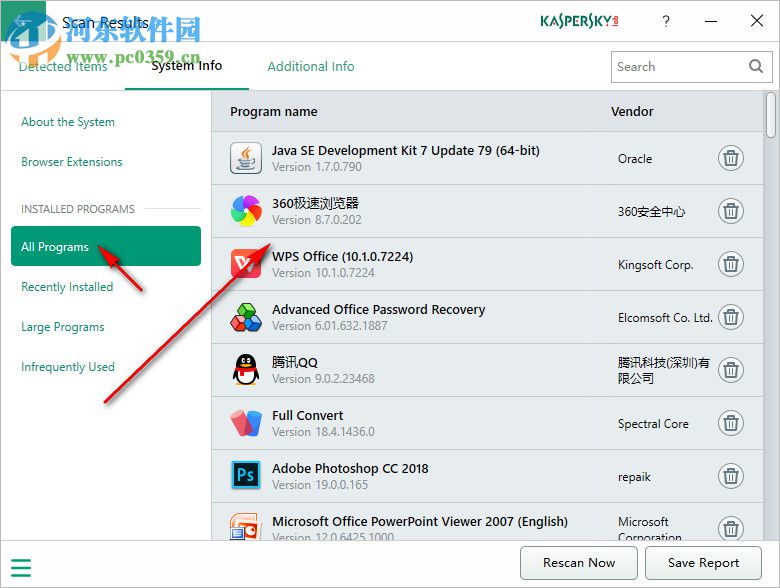
Task: Click vendor name Oracle
Action: [635, 159]
